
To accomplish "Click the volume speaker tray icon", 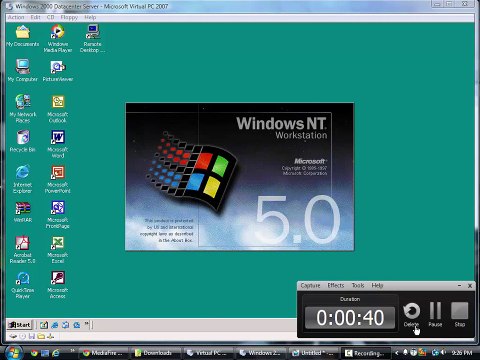I will coord(444,352).
